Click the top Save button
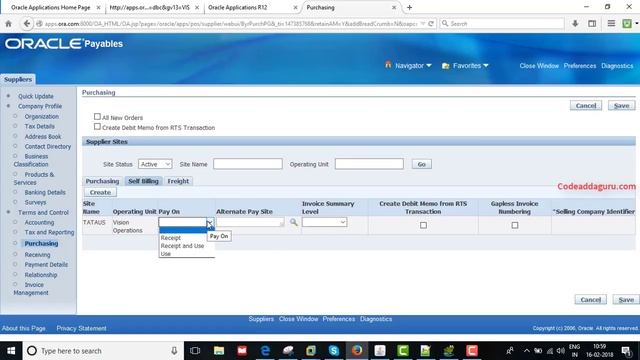 [x=621, y=105]
